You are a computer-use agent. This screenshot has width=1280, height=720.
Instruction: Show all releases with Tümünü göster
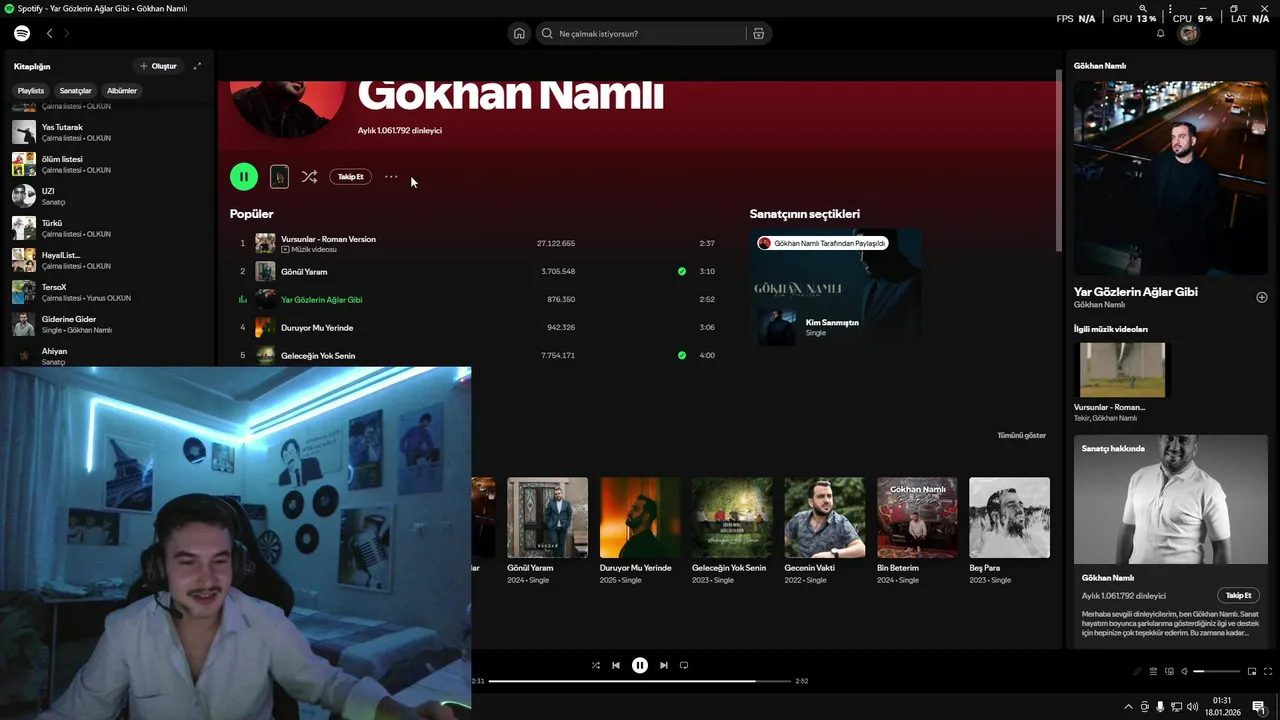pos(1021,435)
